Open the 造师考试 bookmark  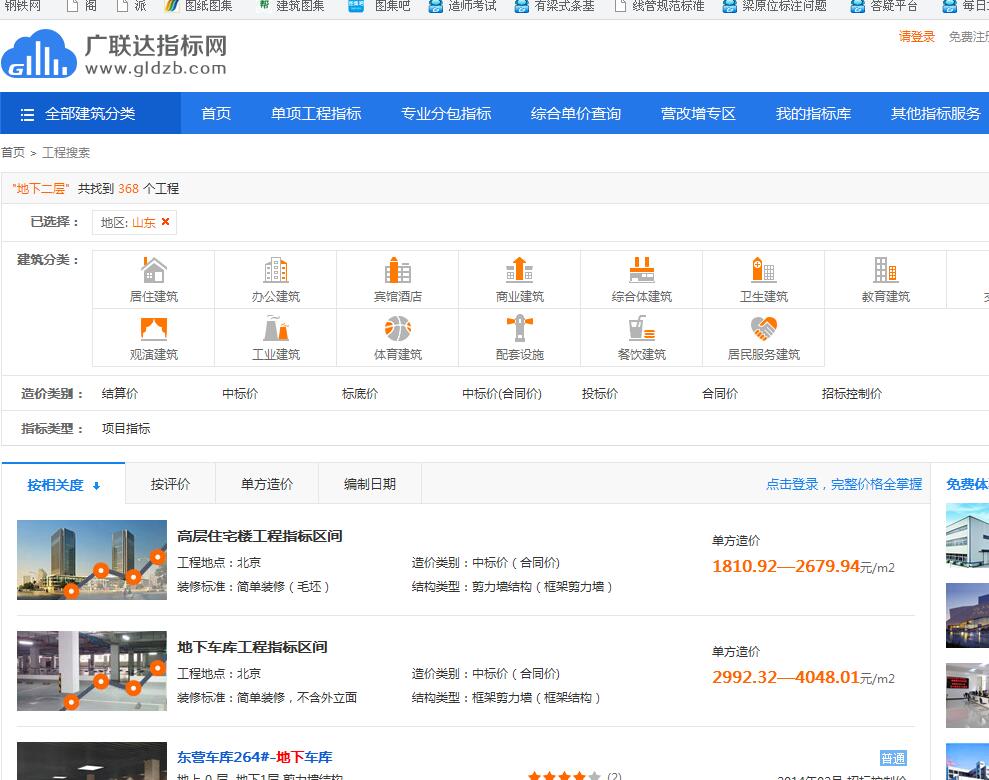463,6
